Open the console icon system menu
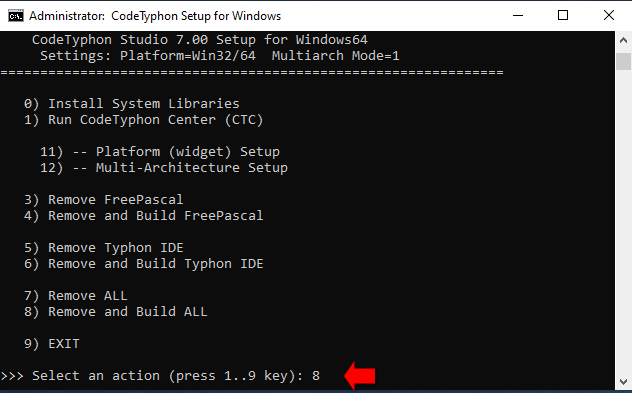Viewport: 632px width, 393px height. [x=16, y=16]
